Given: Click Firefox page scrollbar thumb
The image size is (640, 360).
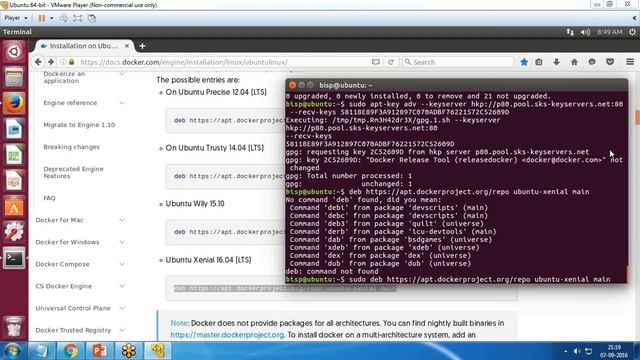Looking at the screenshot, I should pos(637,117).
